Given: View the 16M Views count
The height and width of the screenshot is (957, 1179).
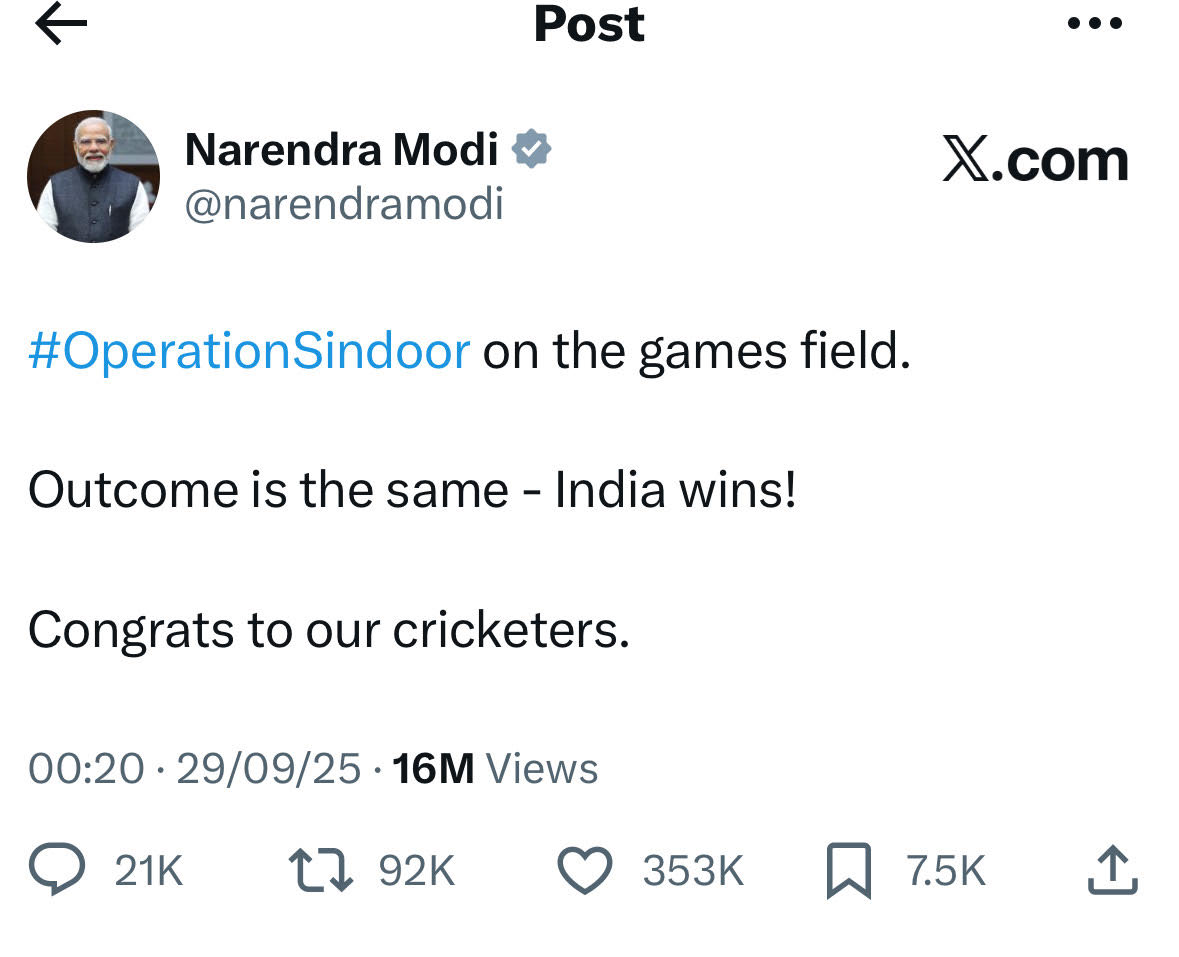Looking at the screenshot, I should click(495, 768).
